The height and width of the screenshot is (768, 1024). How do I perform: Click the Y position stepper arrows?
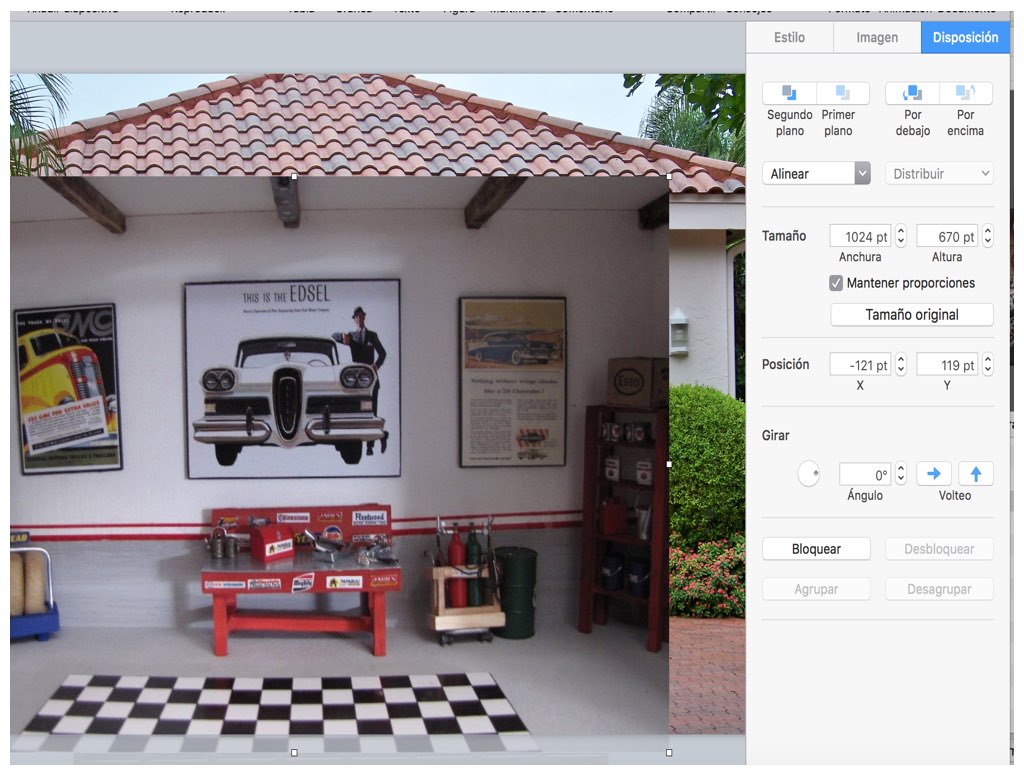point(988,364)
